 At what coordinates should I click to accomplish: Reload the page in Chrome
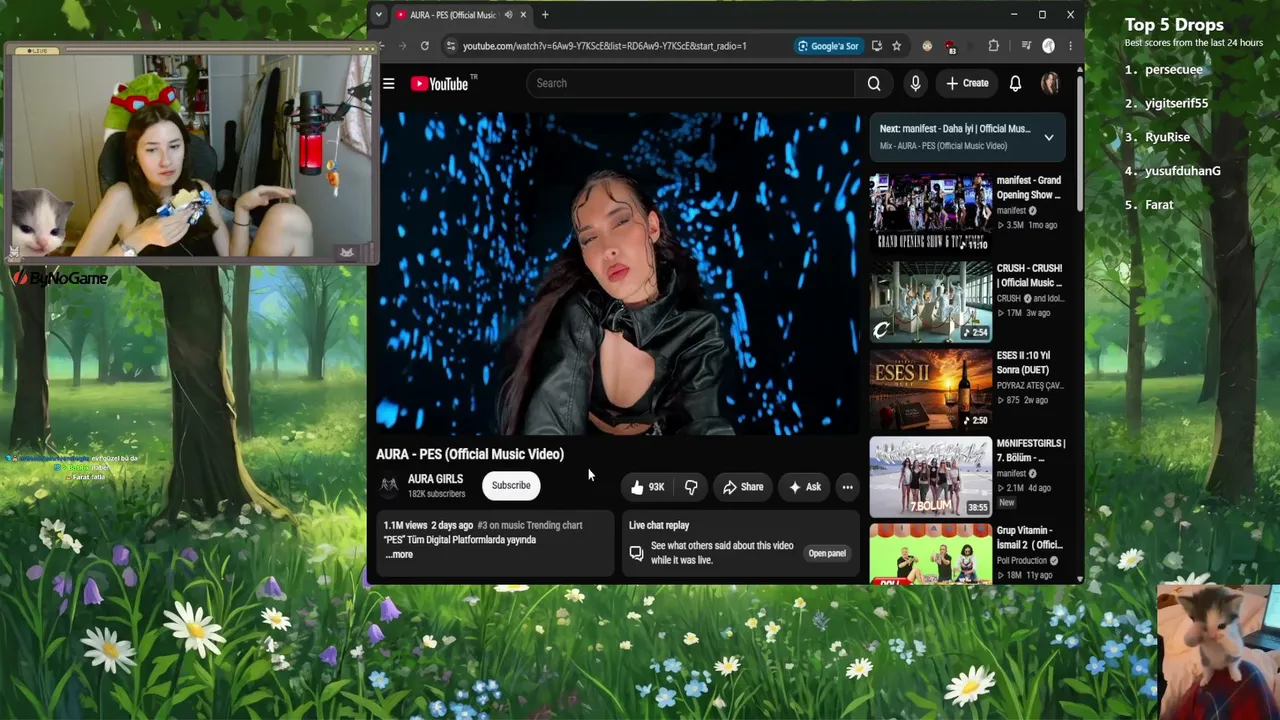(425, 46)
